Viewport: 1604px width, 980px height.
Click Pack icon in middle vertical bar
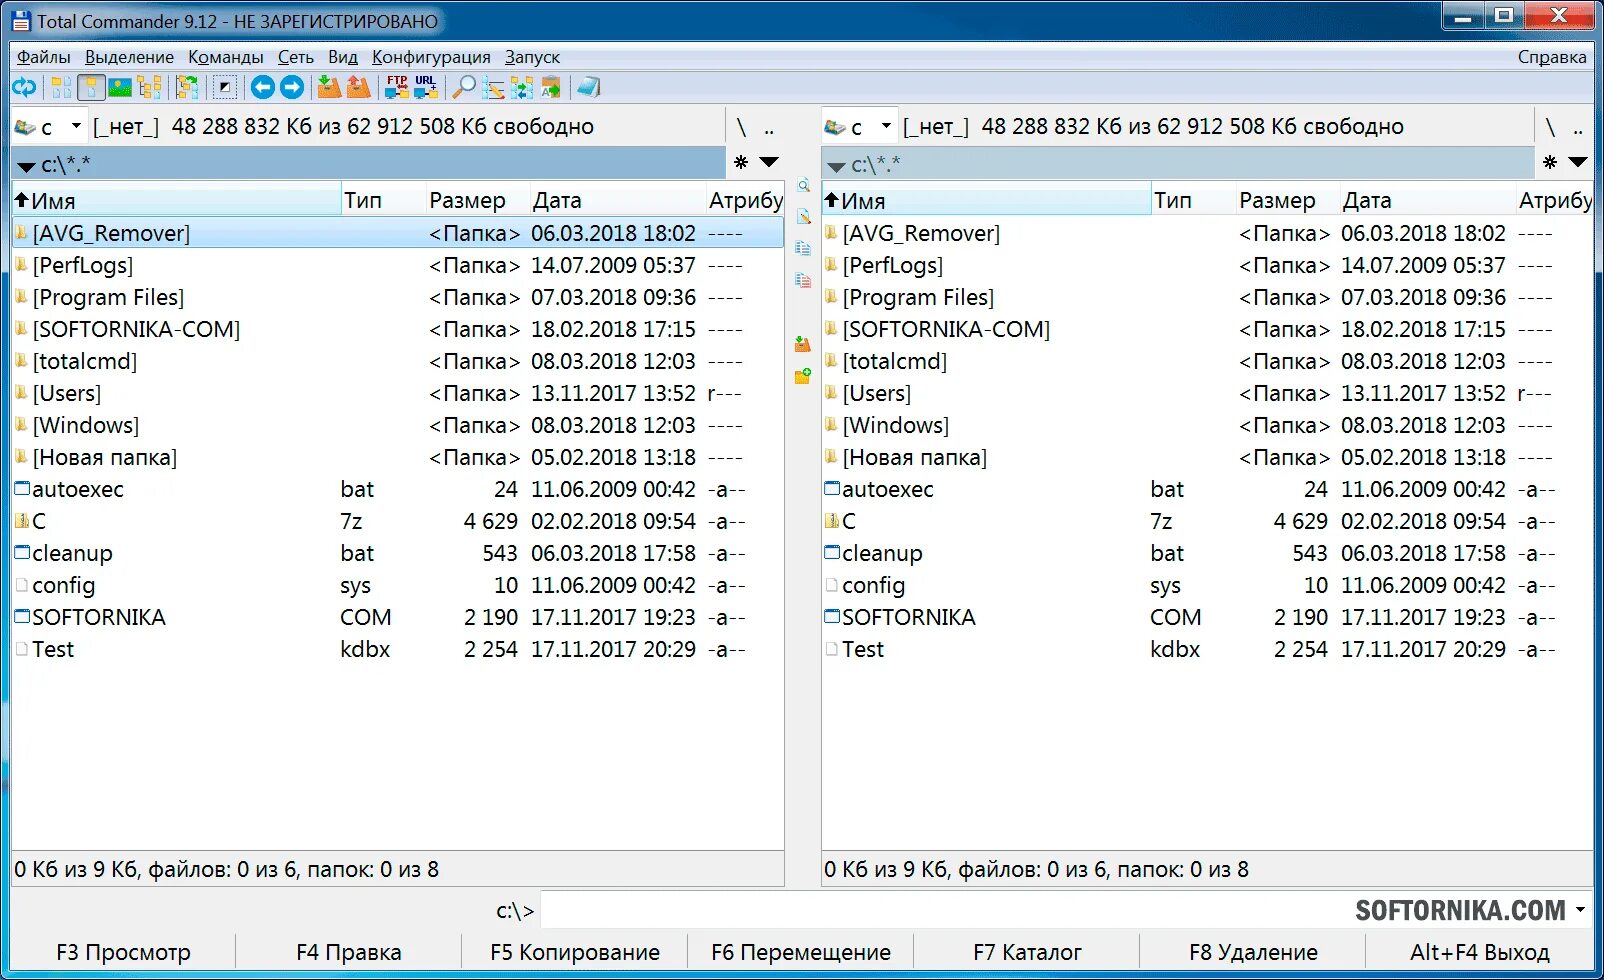803,344
